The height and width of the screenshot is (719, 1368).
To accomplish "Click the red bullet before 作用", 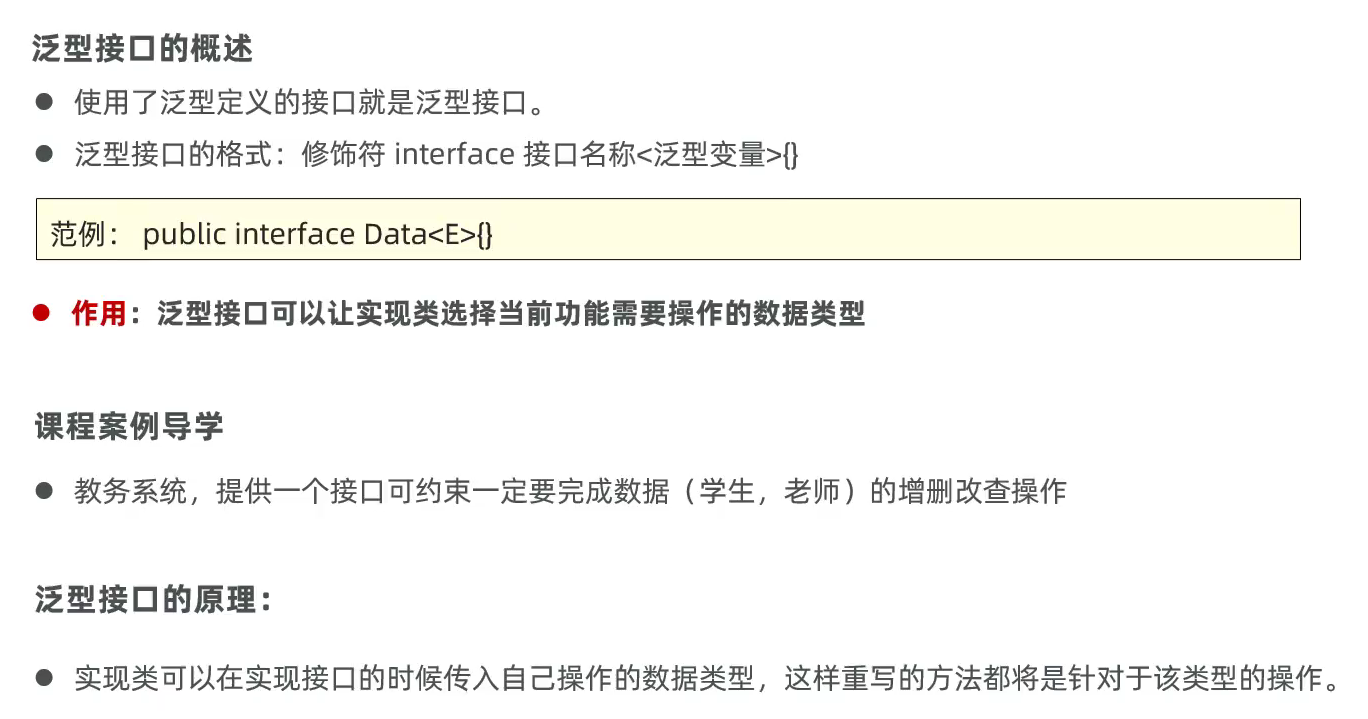I will (42, 313).
